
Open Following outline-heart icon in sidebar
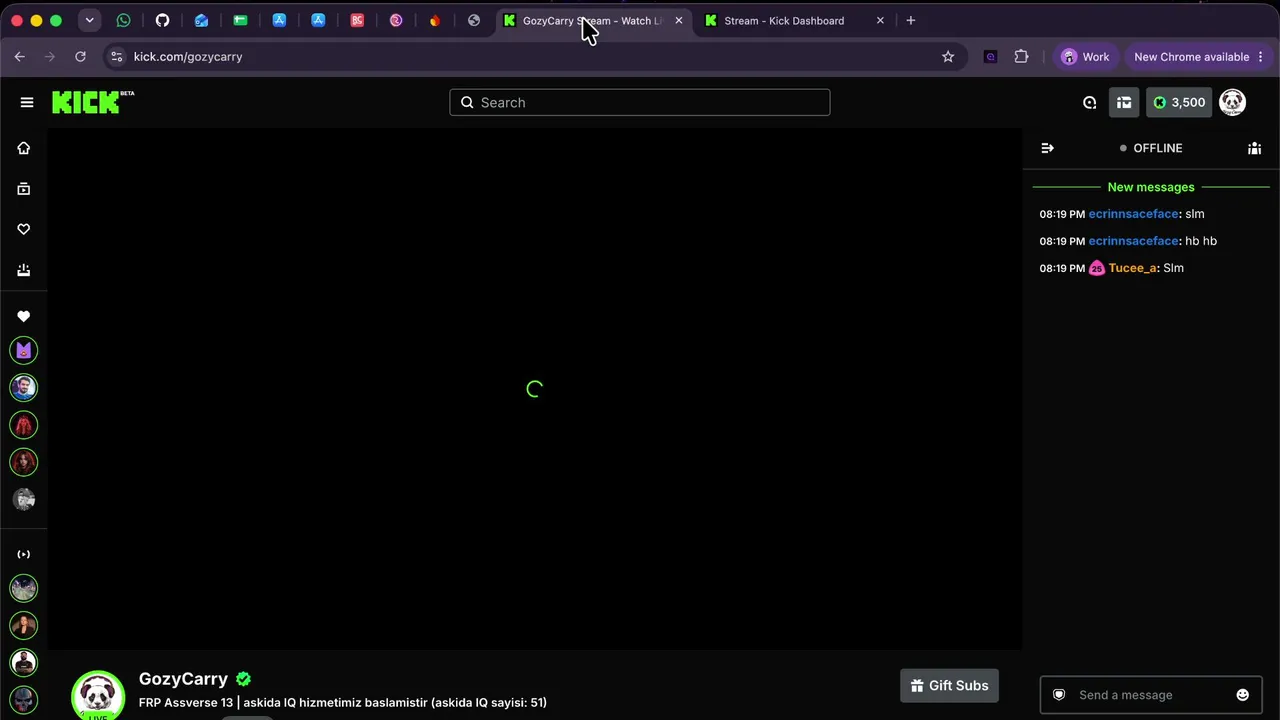pos(24,229)
